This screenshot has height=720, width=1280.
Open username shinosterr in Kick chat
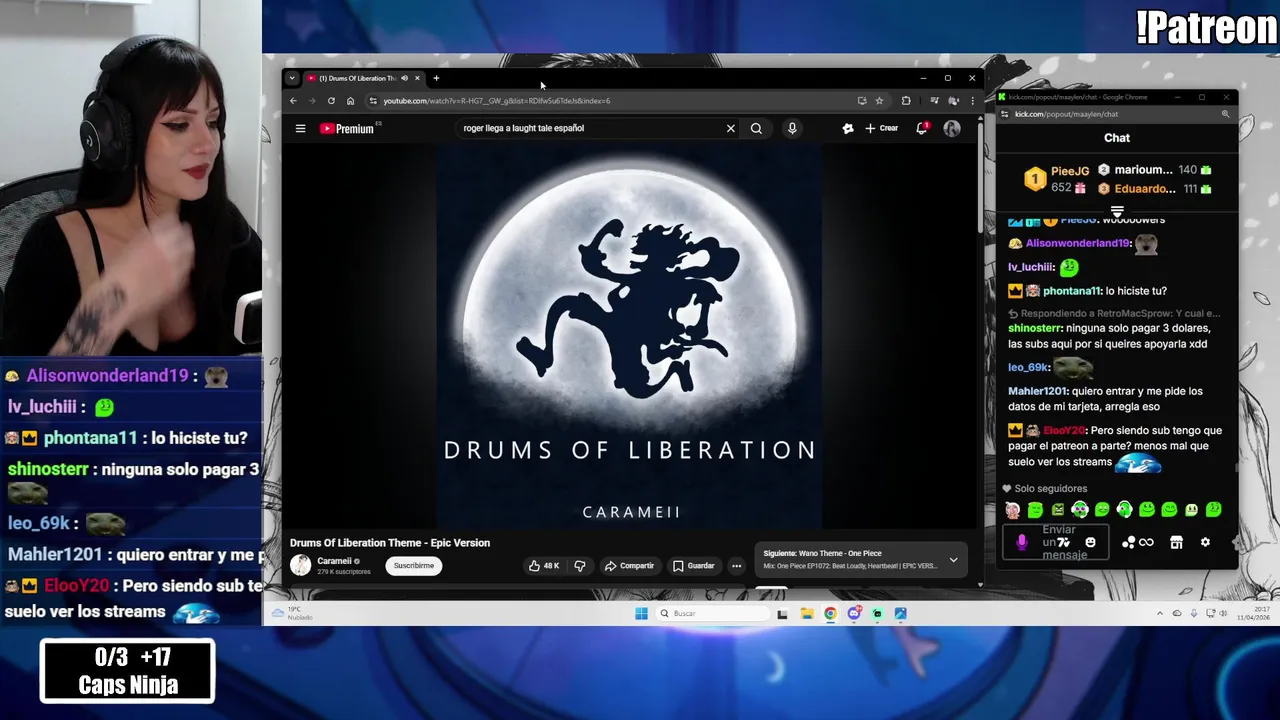click(1035, 328)
